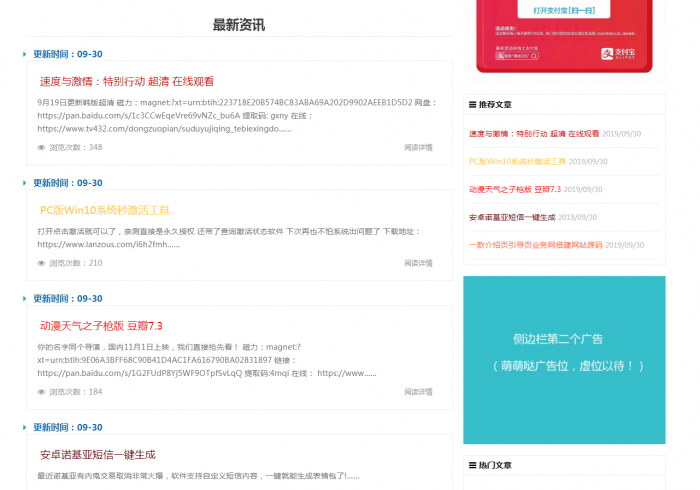
Task: Click 阅读详情 for the 速度与激情 post
Action: [418, 147]
